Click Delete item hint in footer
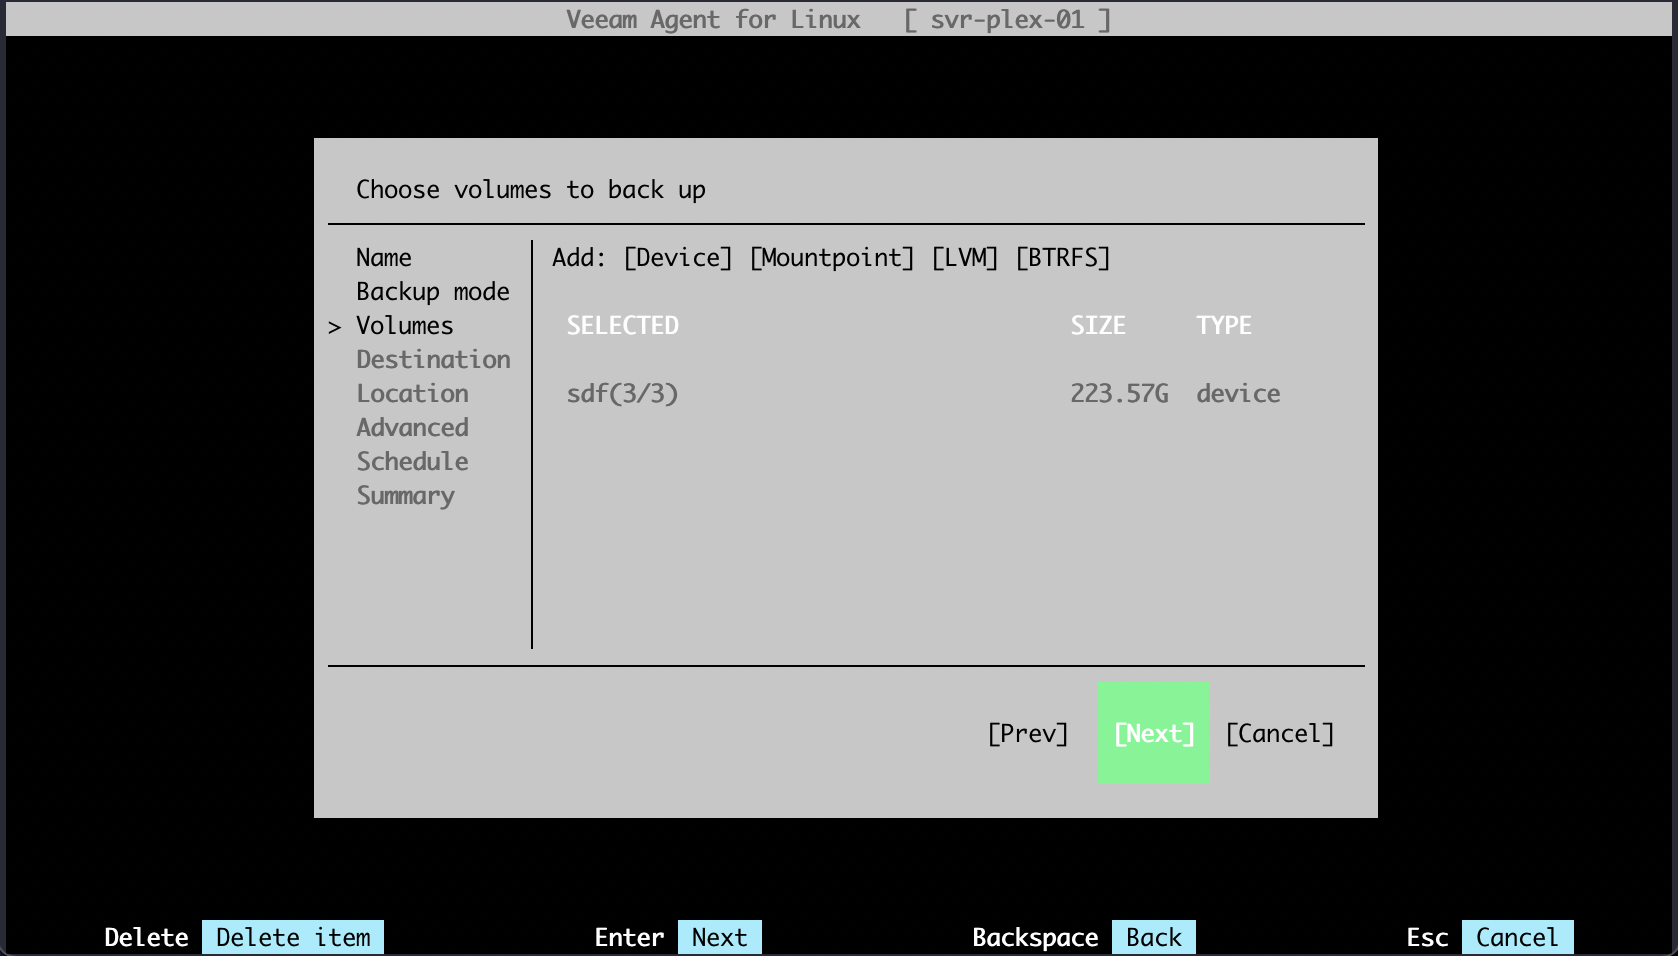This screenshot has height=956, width=1678. 293,937
